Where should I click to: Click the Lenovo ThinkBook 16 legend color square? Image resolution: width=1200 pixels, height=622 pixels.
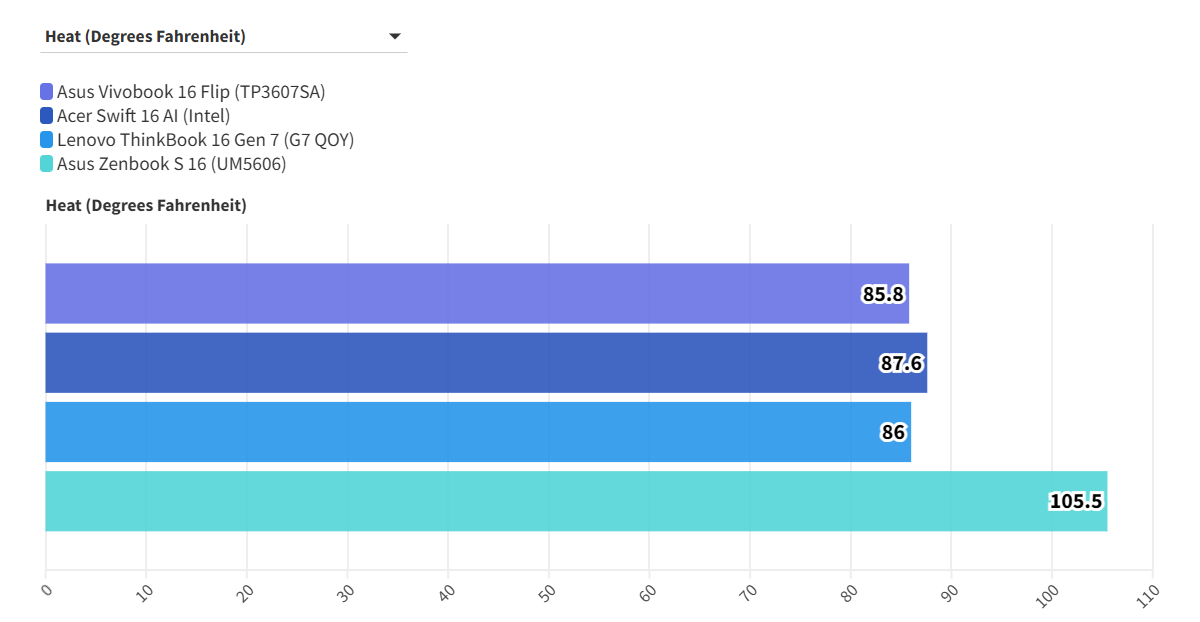point(47,140)
